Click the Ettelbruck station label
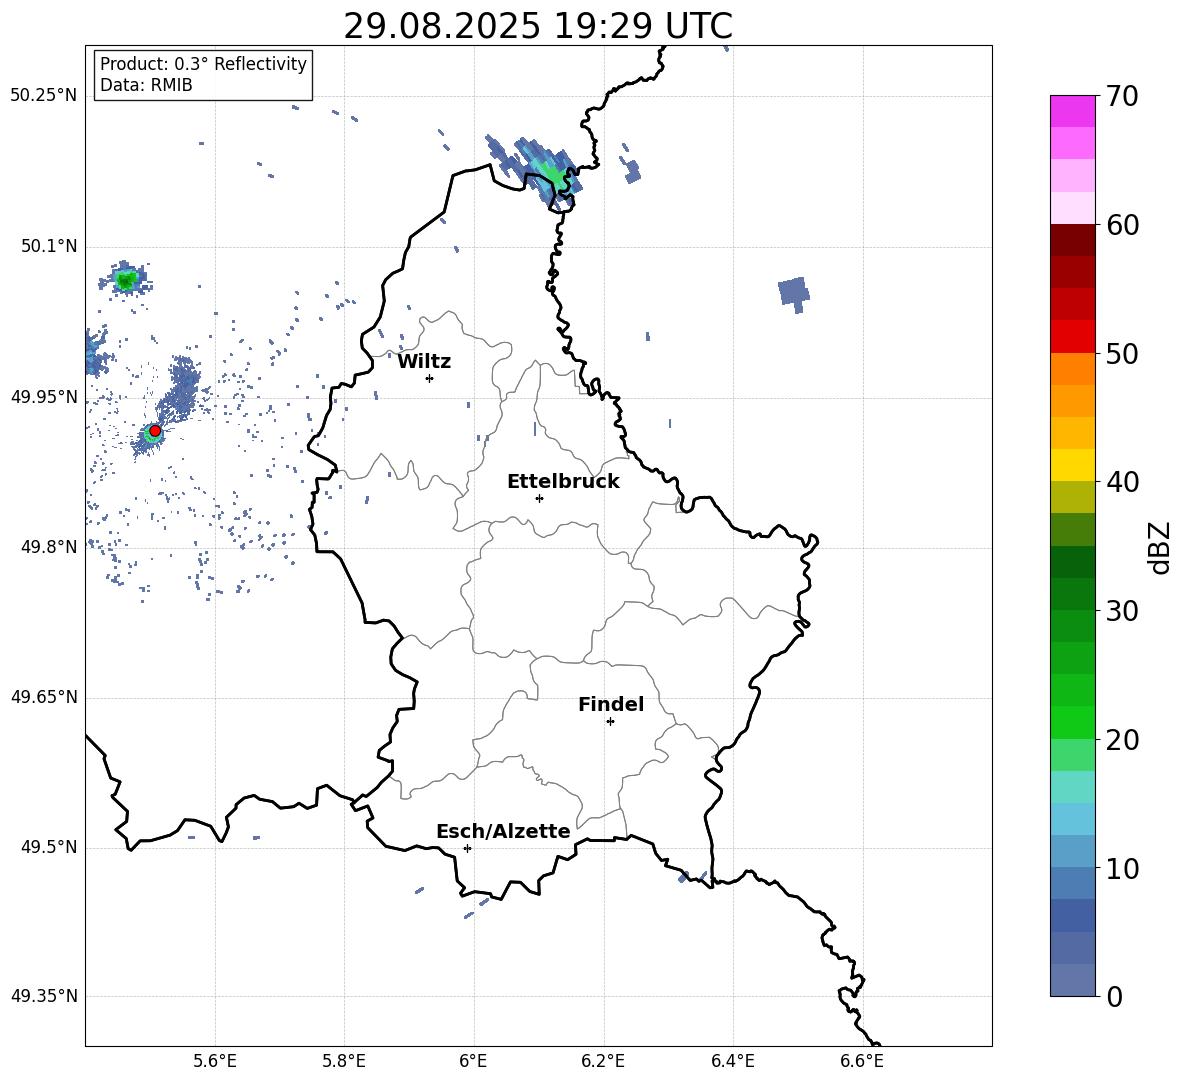The width and height of the screenshot is (1184, 1081). point(563,482)
